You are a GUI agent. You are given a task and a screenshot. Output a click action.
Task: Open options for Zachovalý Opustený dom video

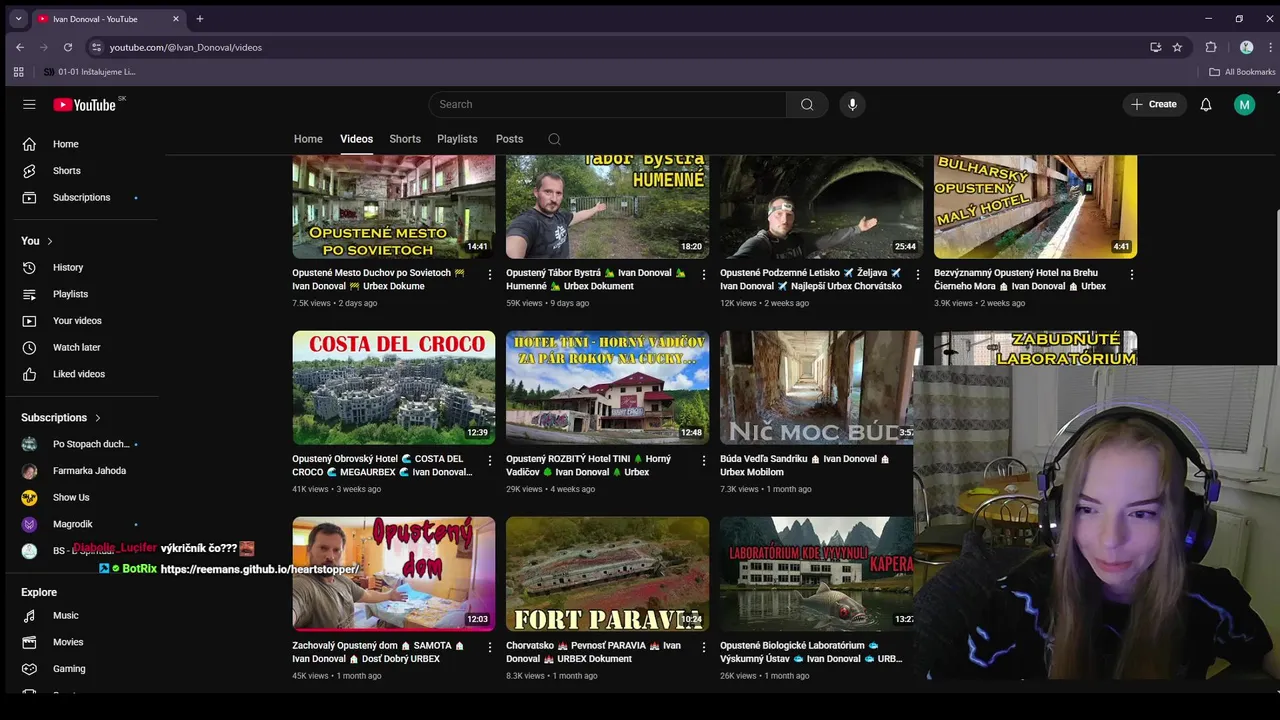(x=489, y=647)
